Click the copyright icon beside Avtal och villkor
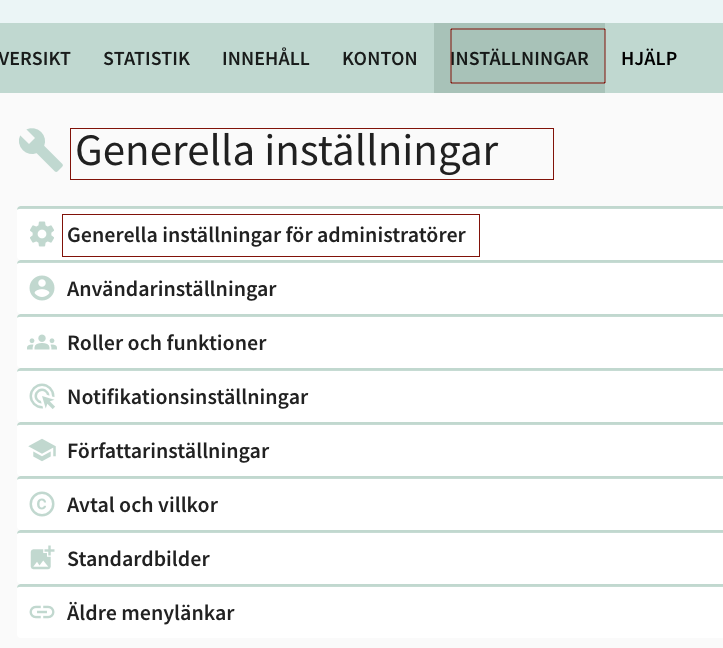Image resolution: width=723 pixels, height=648 pixels. (x=41, y=505)
